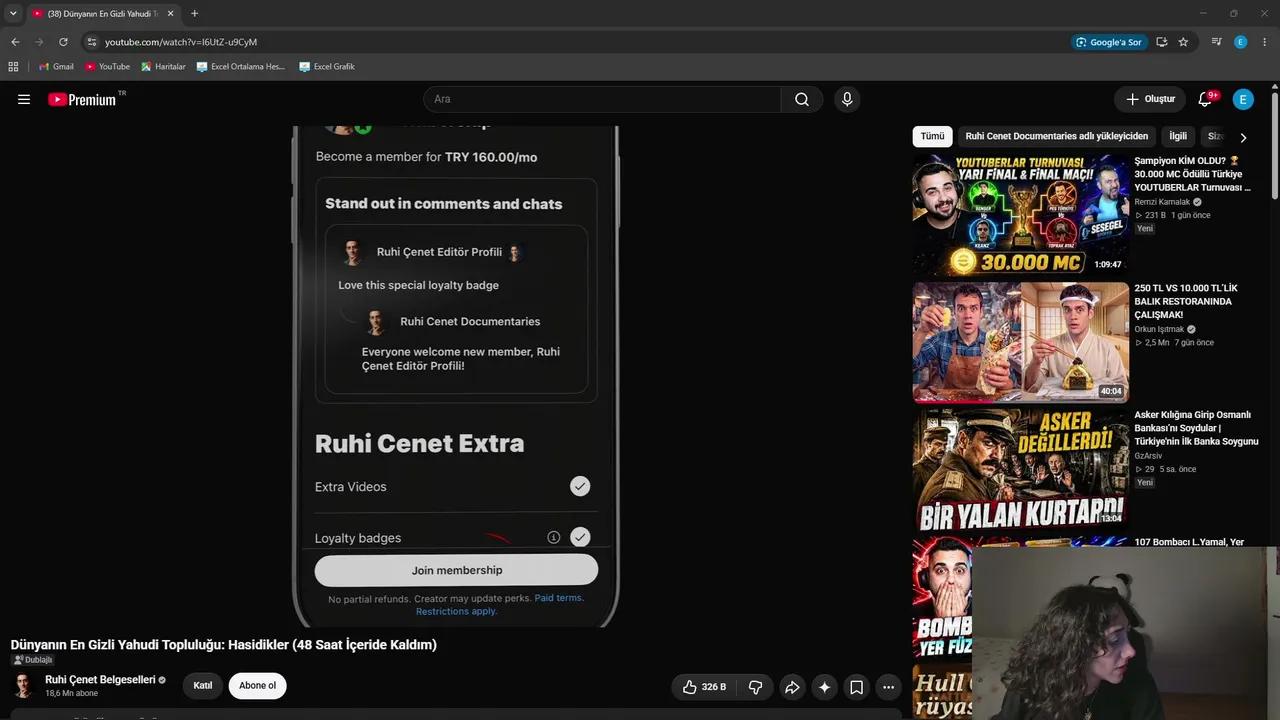The height and width of the screenshot is (720, 1280).
Task: Click the YouTube search magnifier button
Action: point(802,99)
